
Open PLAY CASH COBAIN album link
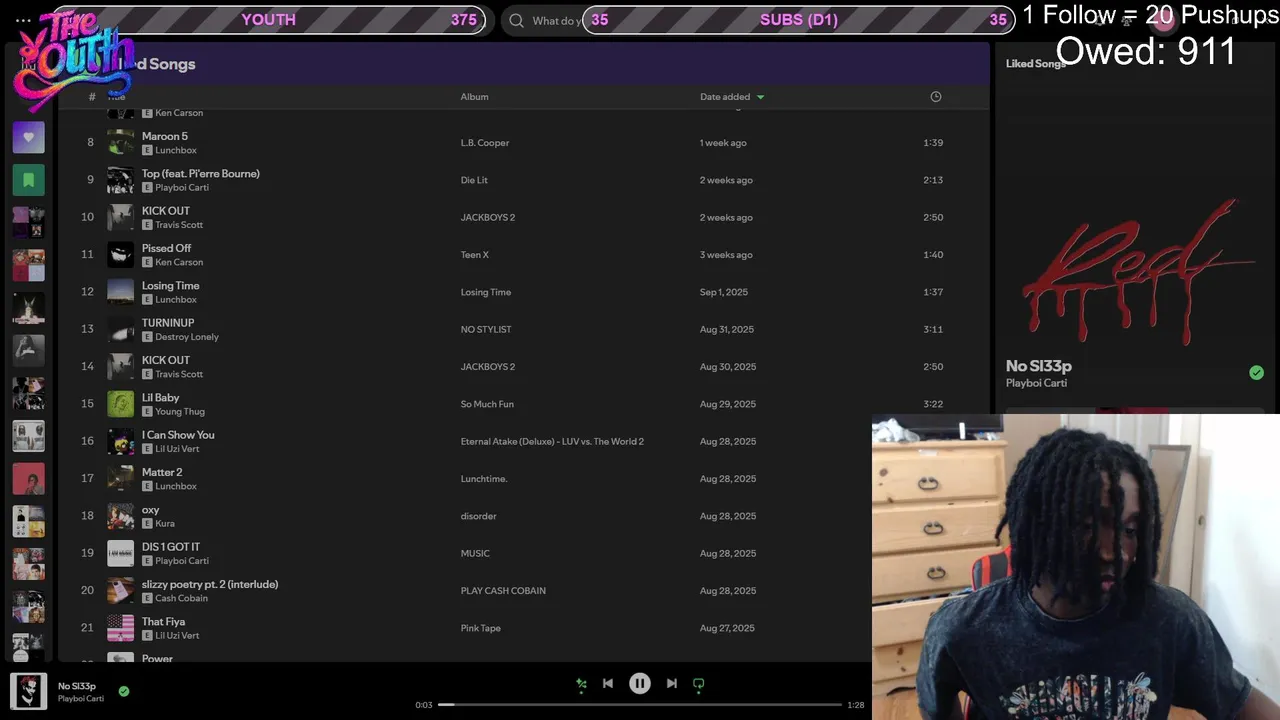503,591
